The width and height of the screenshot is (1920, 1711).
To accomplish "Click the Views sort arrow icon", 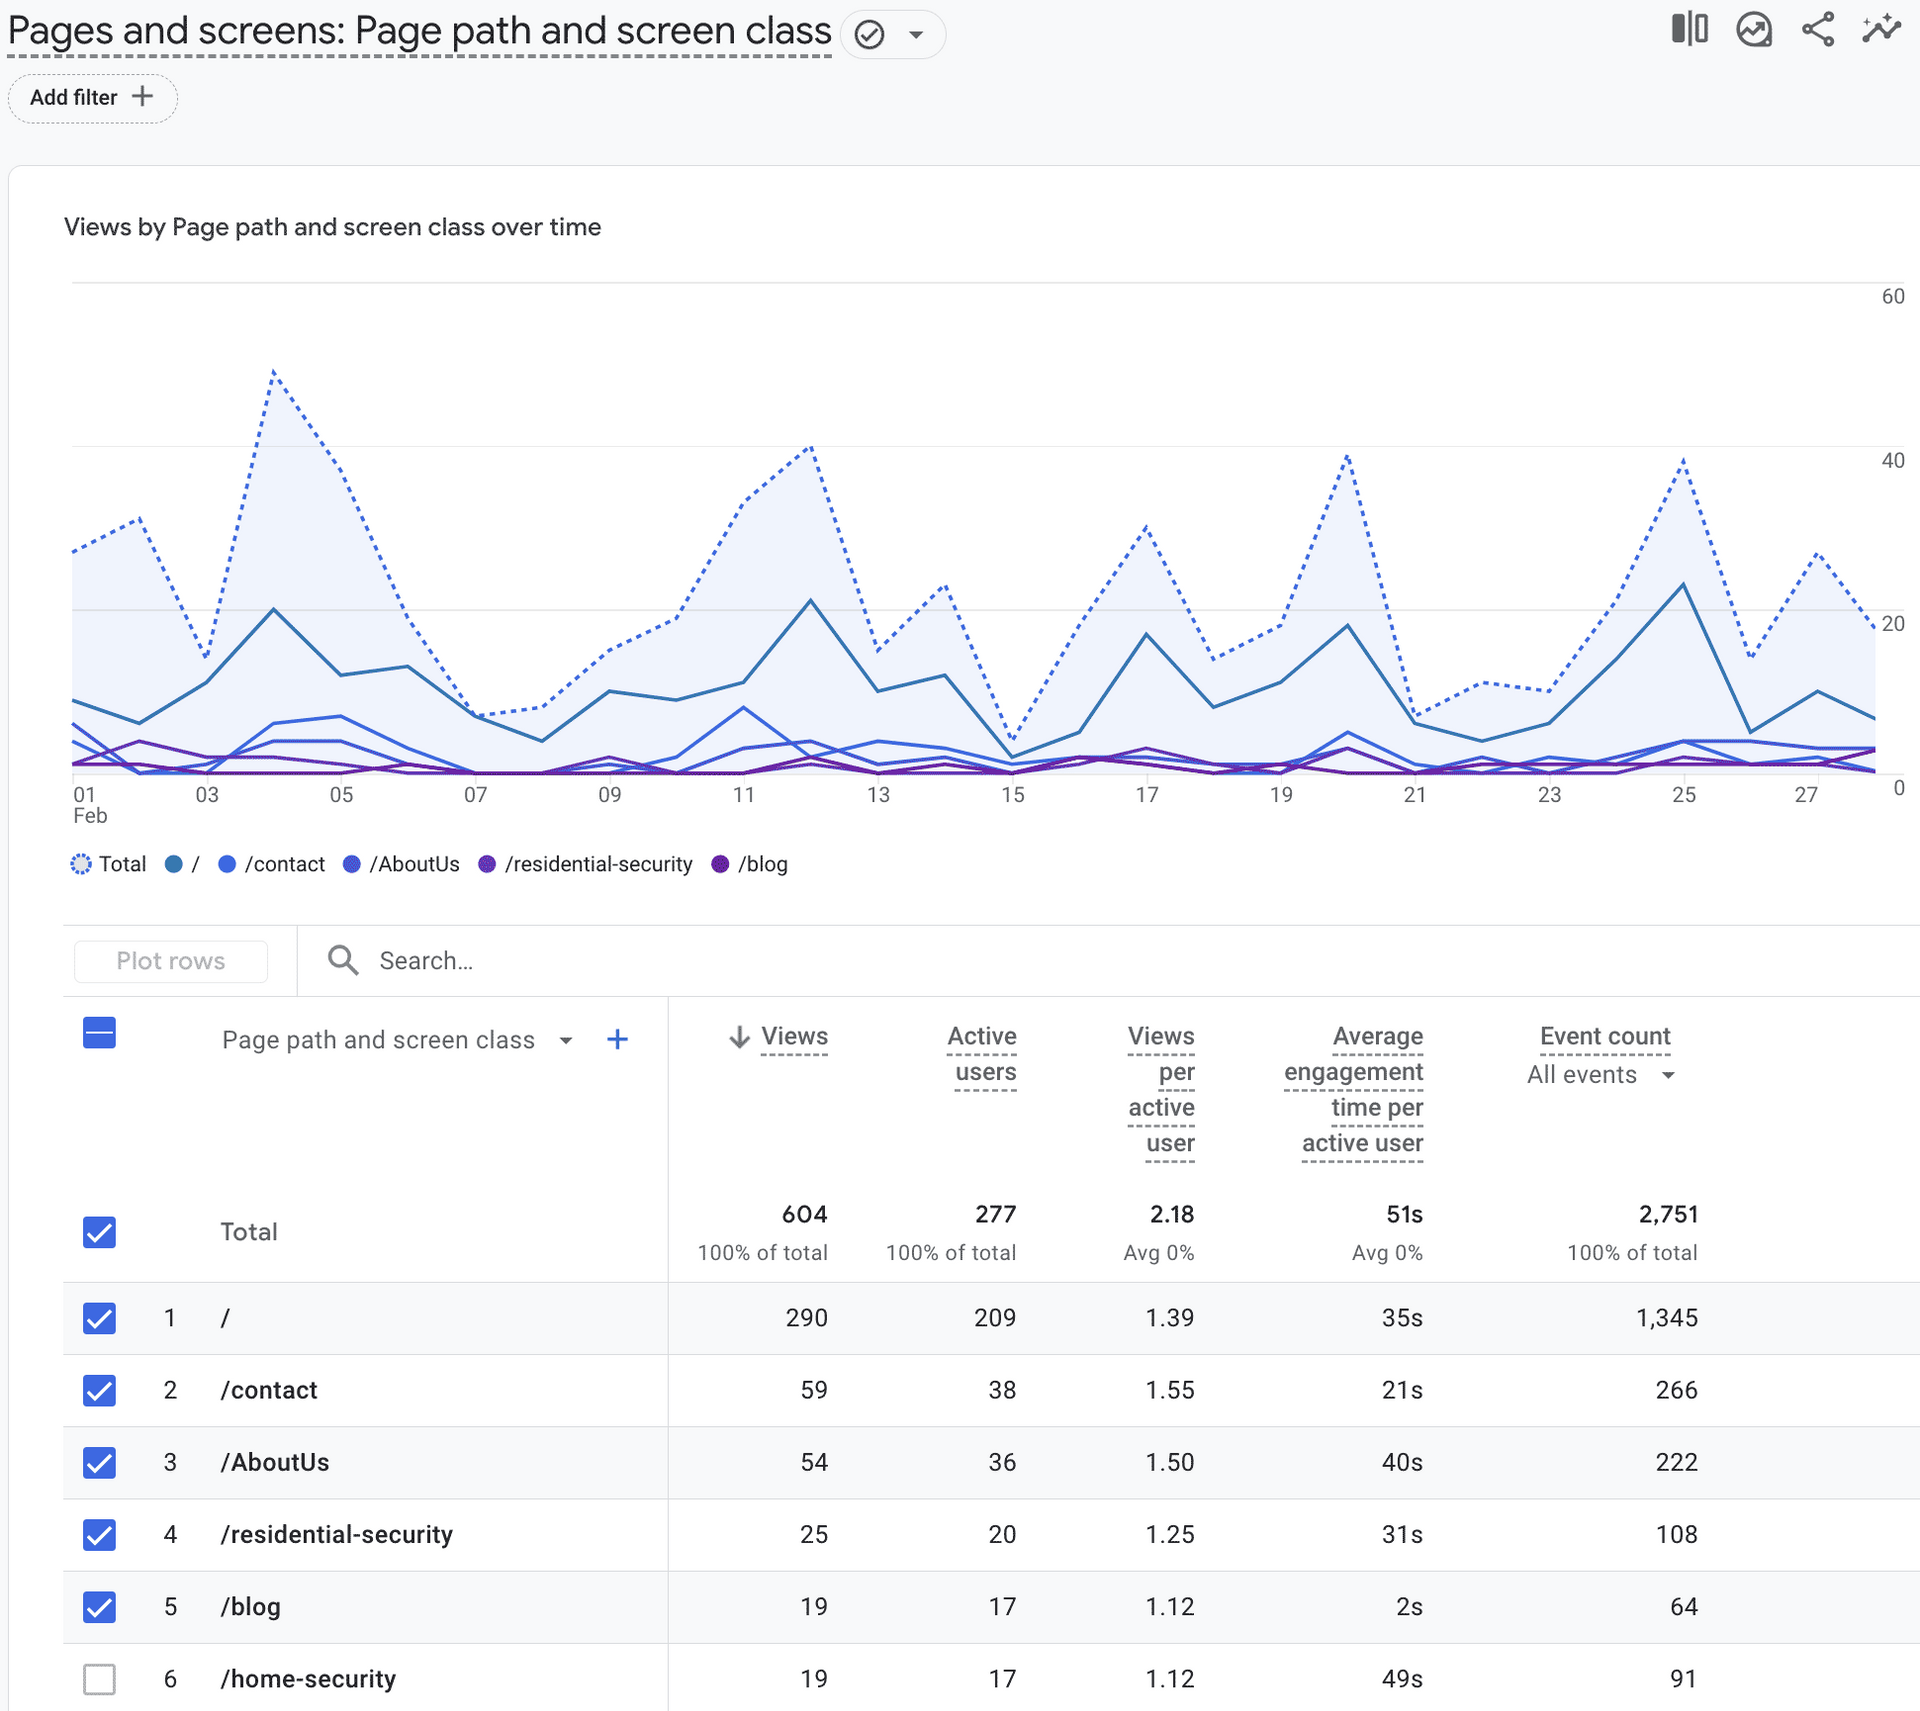I will click(x=739, y=1037).
